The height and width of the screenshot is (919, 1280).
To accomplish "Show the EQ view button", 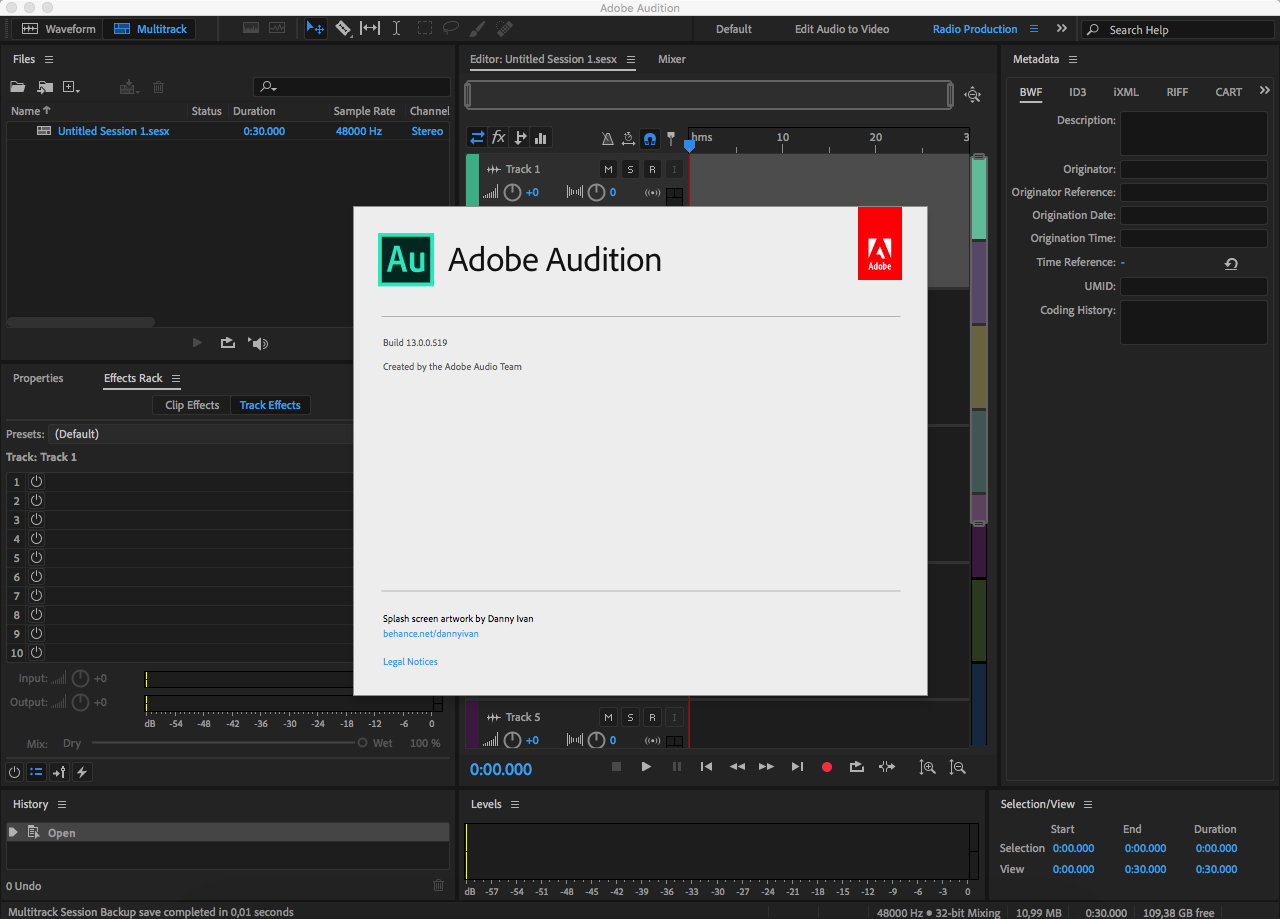I will point(541,138).
